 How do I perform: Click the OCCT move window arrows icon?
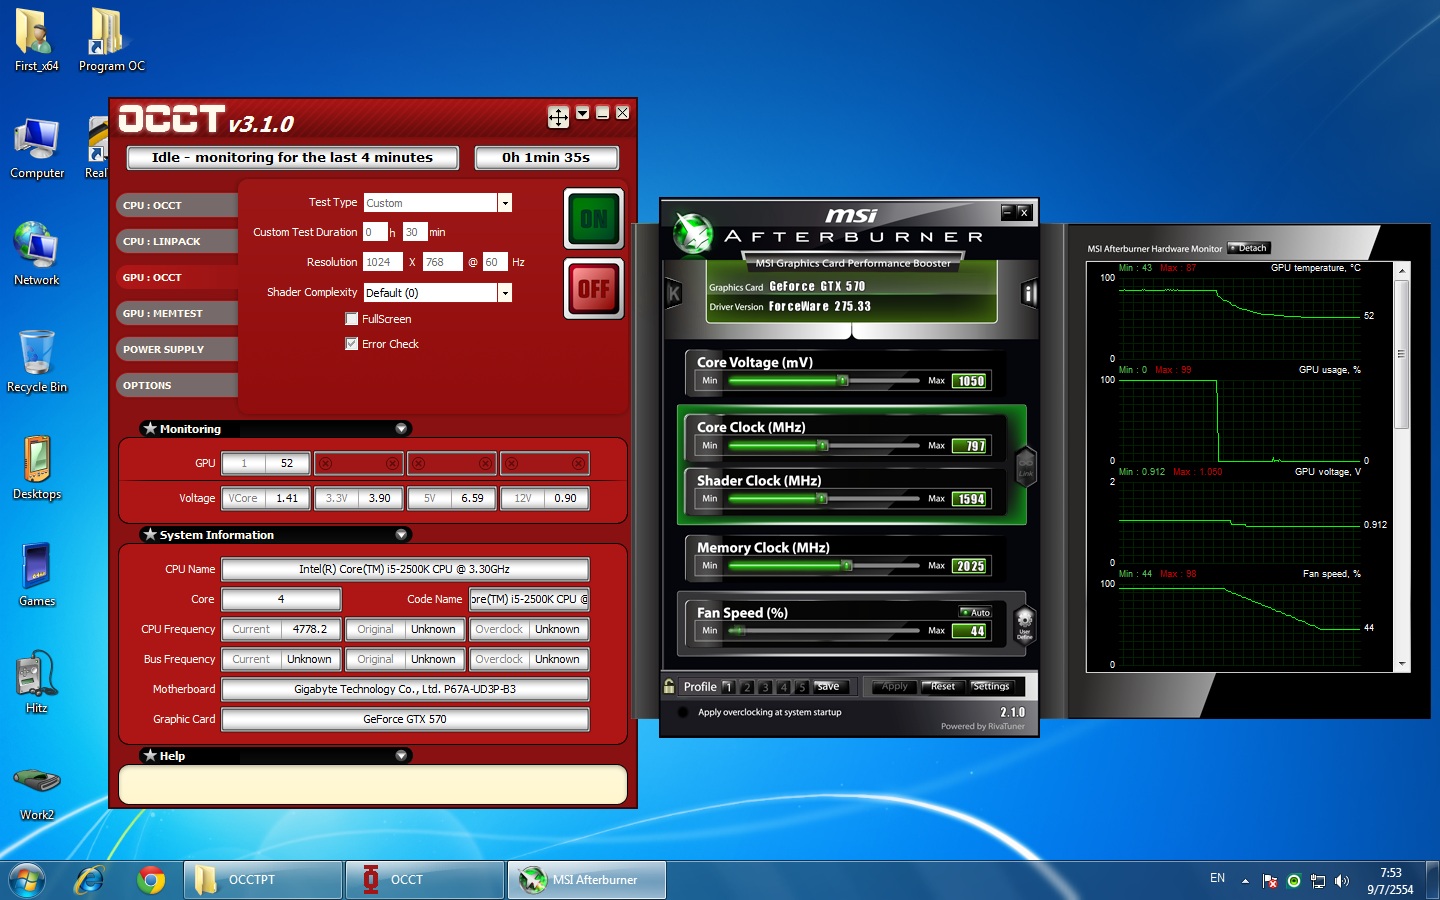point(558,117)
